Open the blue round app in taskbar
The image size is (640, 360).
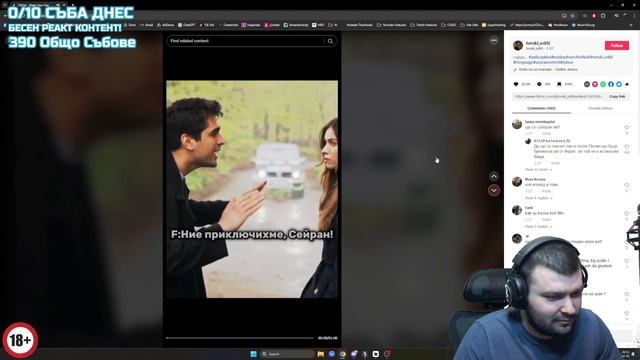tap(332, 354)
